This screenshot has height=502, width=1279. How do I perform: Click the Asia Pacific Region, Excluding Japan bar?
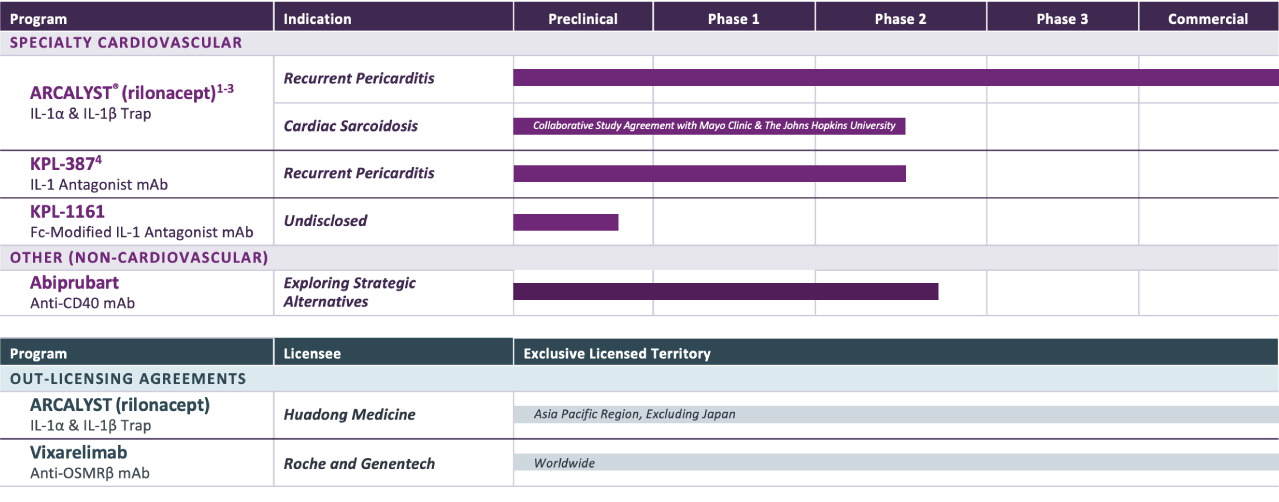click(x=896, y=414)
